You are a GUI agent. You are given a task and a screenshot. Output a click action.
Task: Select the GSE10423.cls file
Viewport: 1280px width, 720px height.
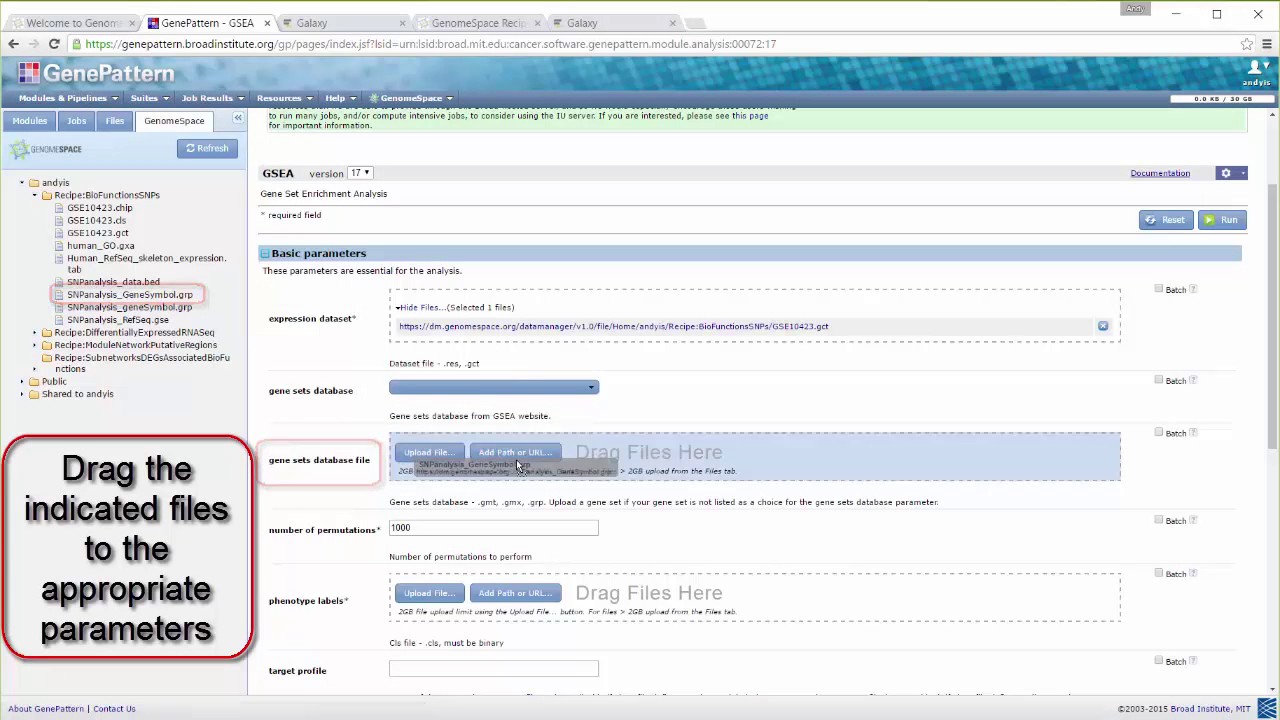pos(96,220)
